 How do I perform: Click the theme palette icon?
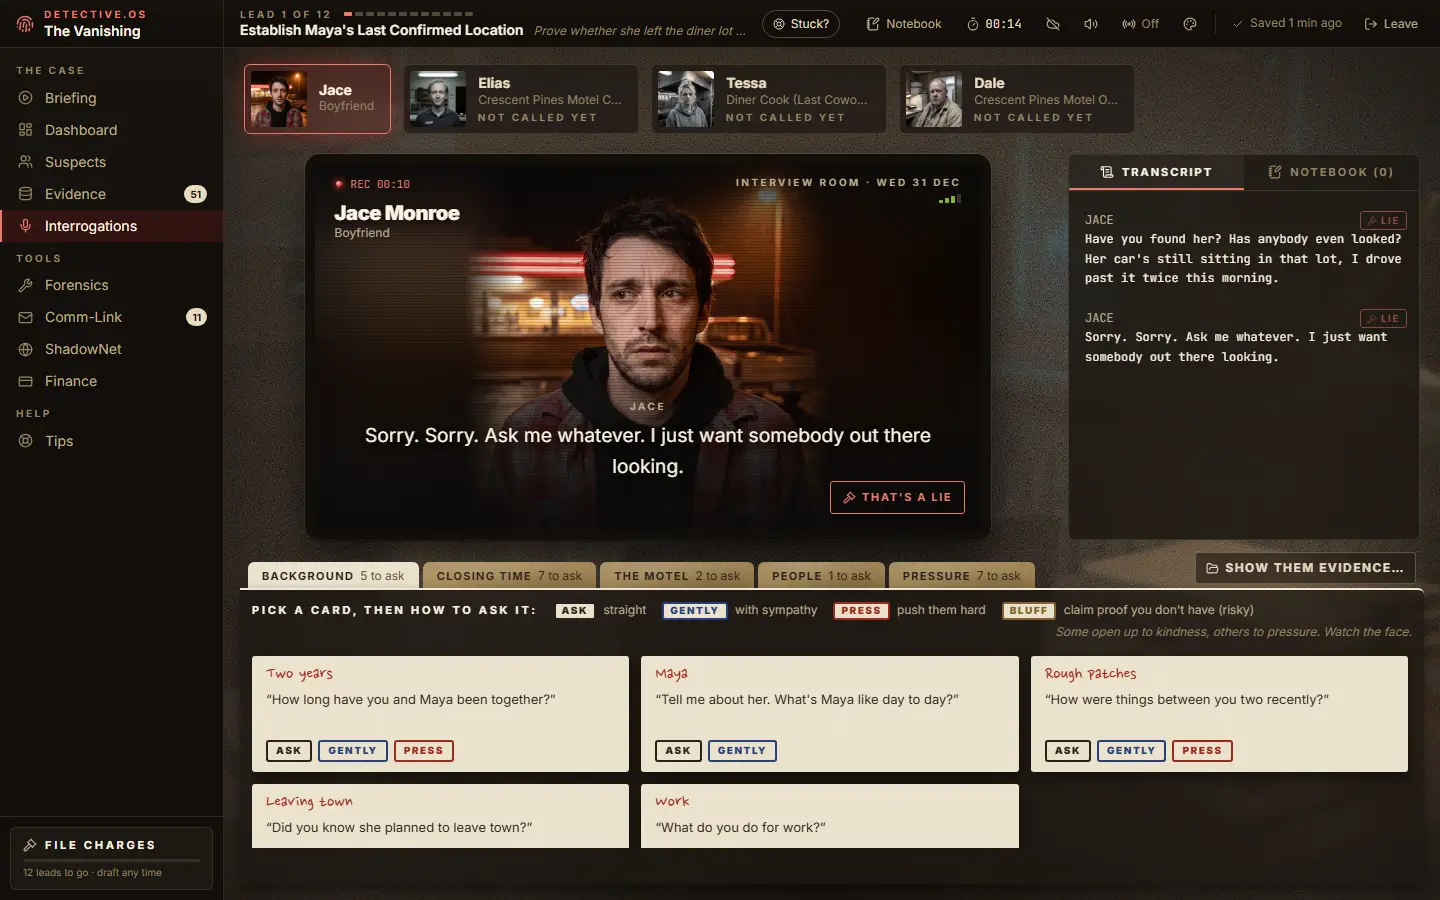1190,24
